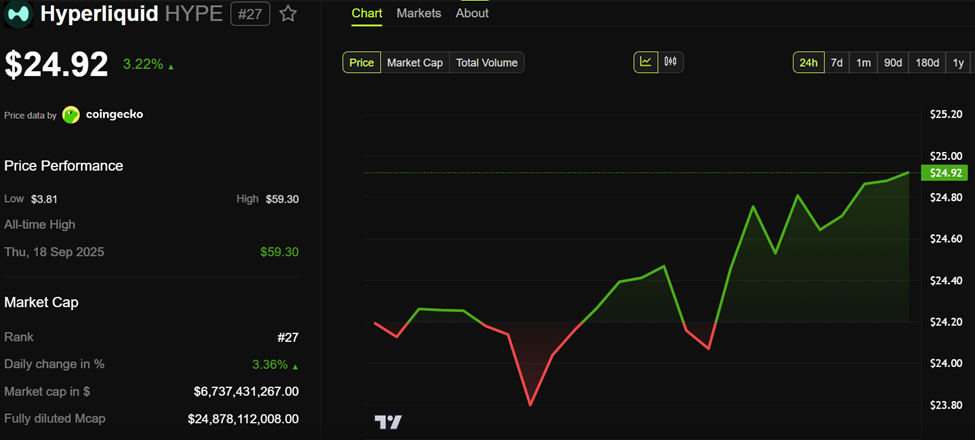Select the 1m time range

[864, 63]
